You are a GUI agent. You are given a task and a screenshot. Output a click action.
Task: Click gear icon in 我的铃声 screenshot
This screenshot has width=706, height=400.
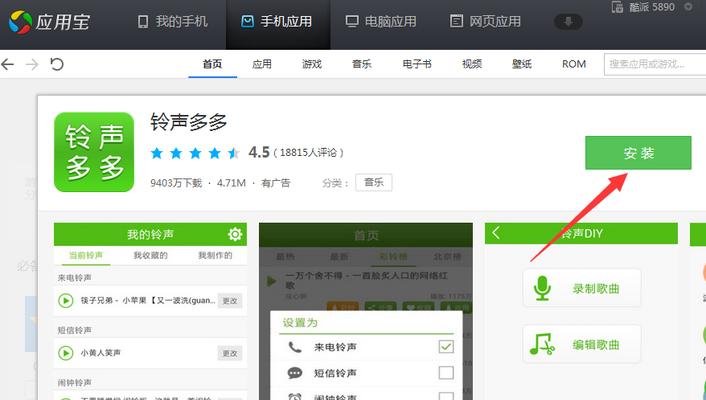click(x=235, y=234)
